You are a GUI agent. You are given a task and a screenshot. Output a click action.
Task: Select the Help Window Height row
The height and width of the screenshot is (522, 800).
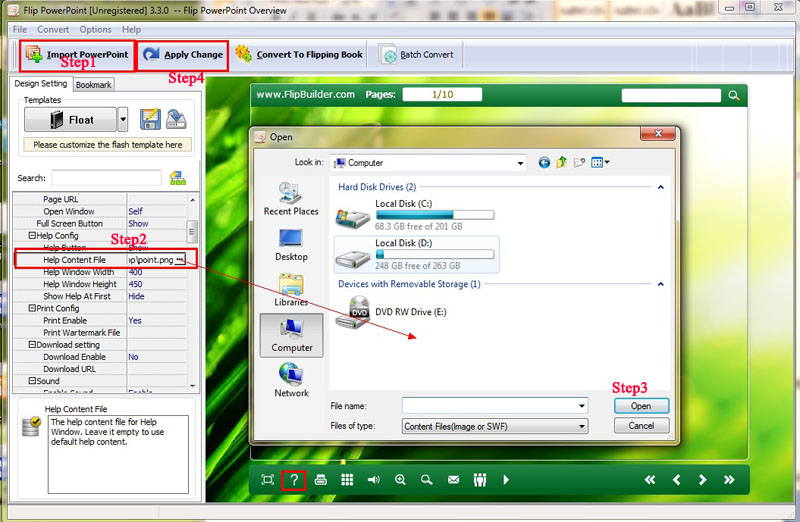pyautogui.click(x=100, y=284)
